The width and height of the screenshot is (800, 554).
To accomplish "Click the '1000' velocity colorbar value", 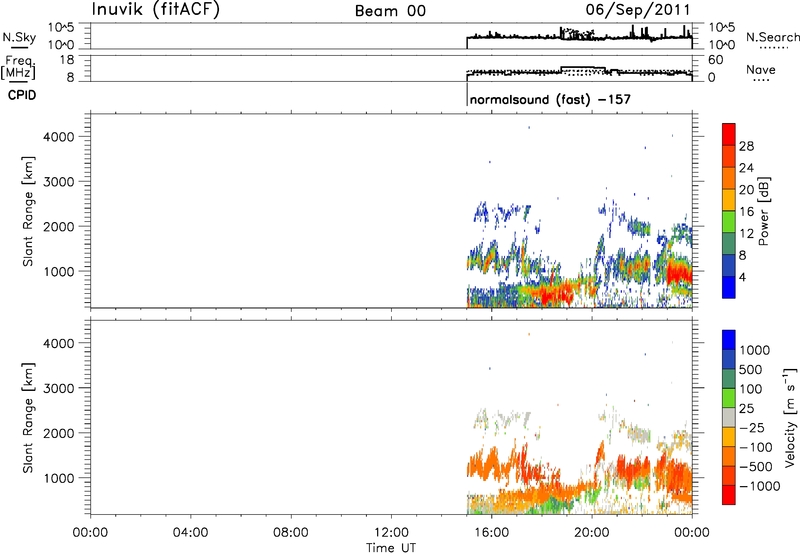I will (x=755, y=350).
